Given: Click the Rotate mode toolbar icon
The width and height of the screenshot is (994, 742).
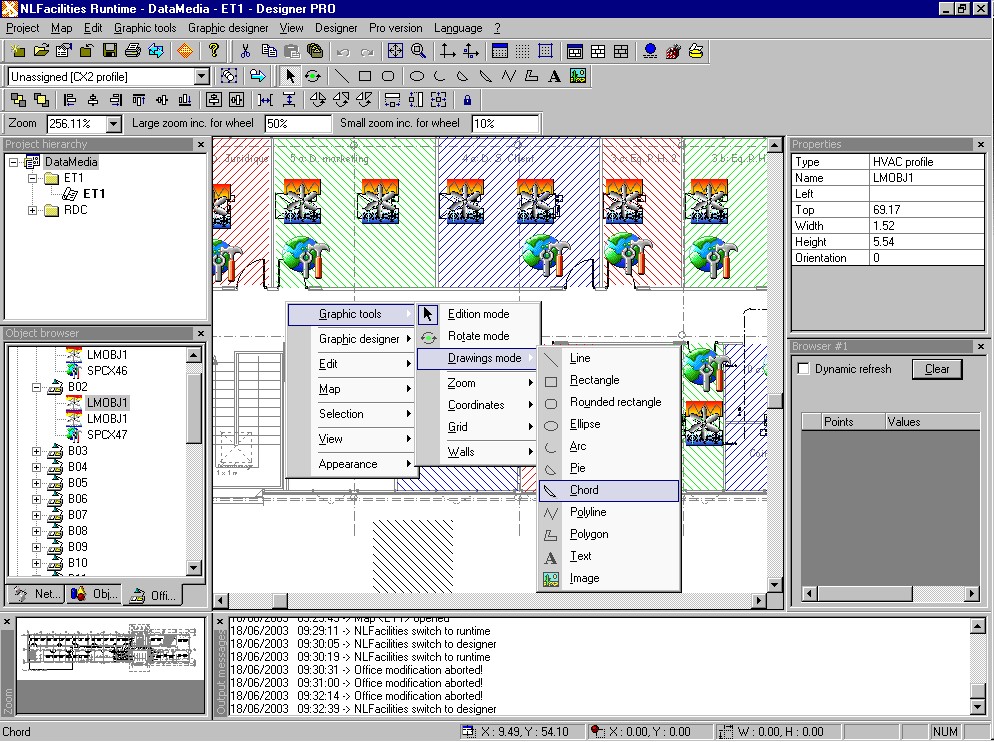Looking at the screenshot, I should coord(313,76).
